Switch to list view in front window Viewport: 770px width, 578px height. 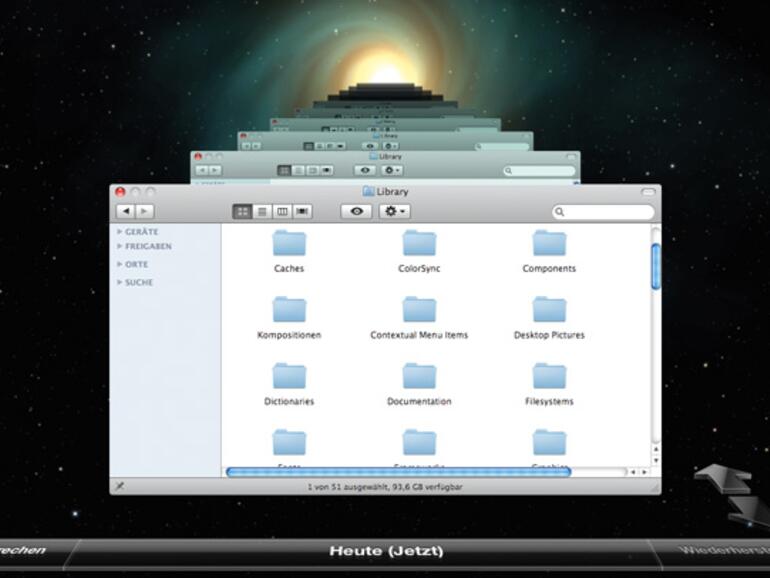tap(262, 212)
